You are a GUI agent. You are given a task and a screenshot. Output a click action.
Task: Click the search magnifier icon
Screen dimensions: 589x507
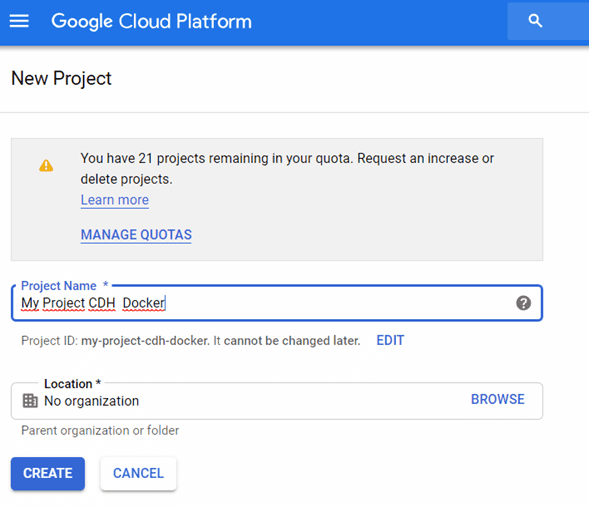click(x=535, y=21)
